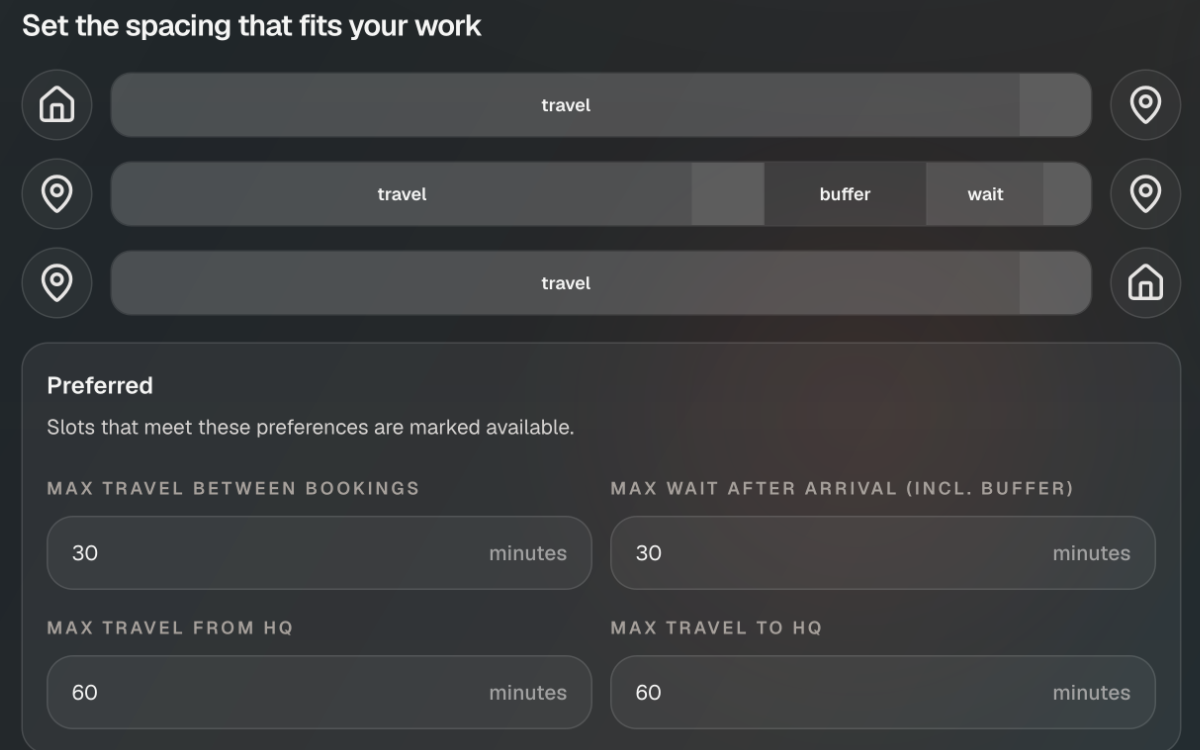Select the wait segment in the middle bar

click(x=985, y=194)
